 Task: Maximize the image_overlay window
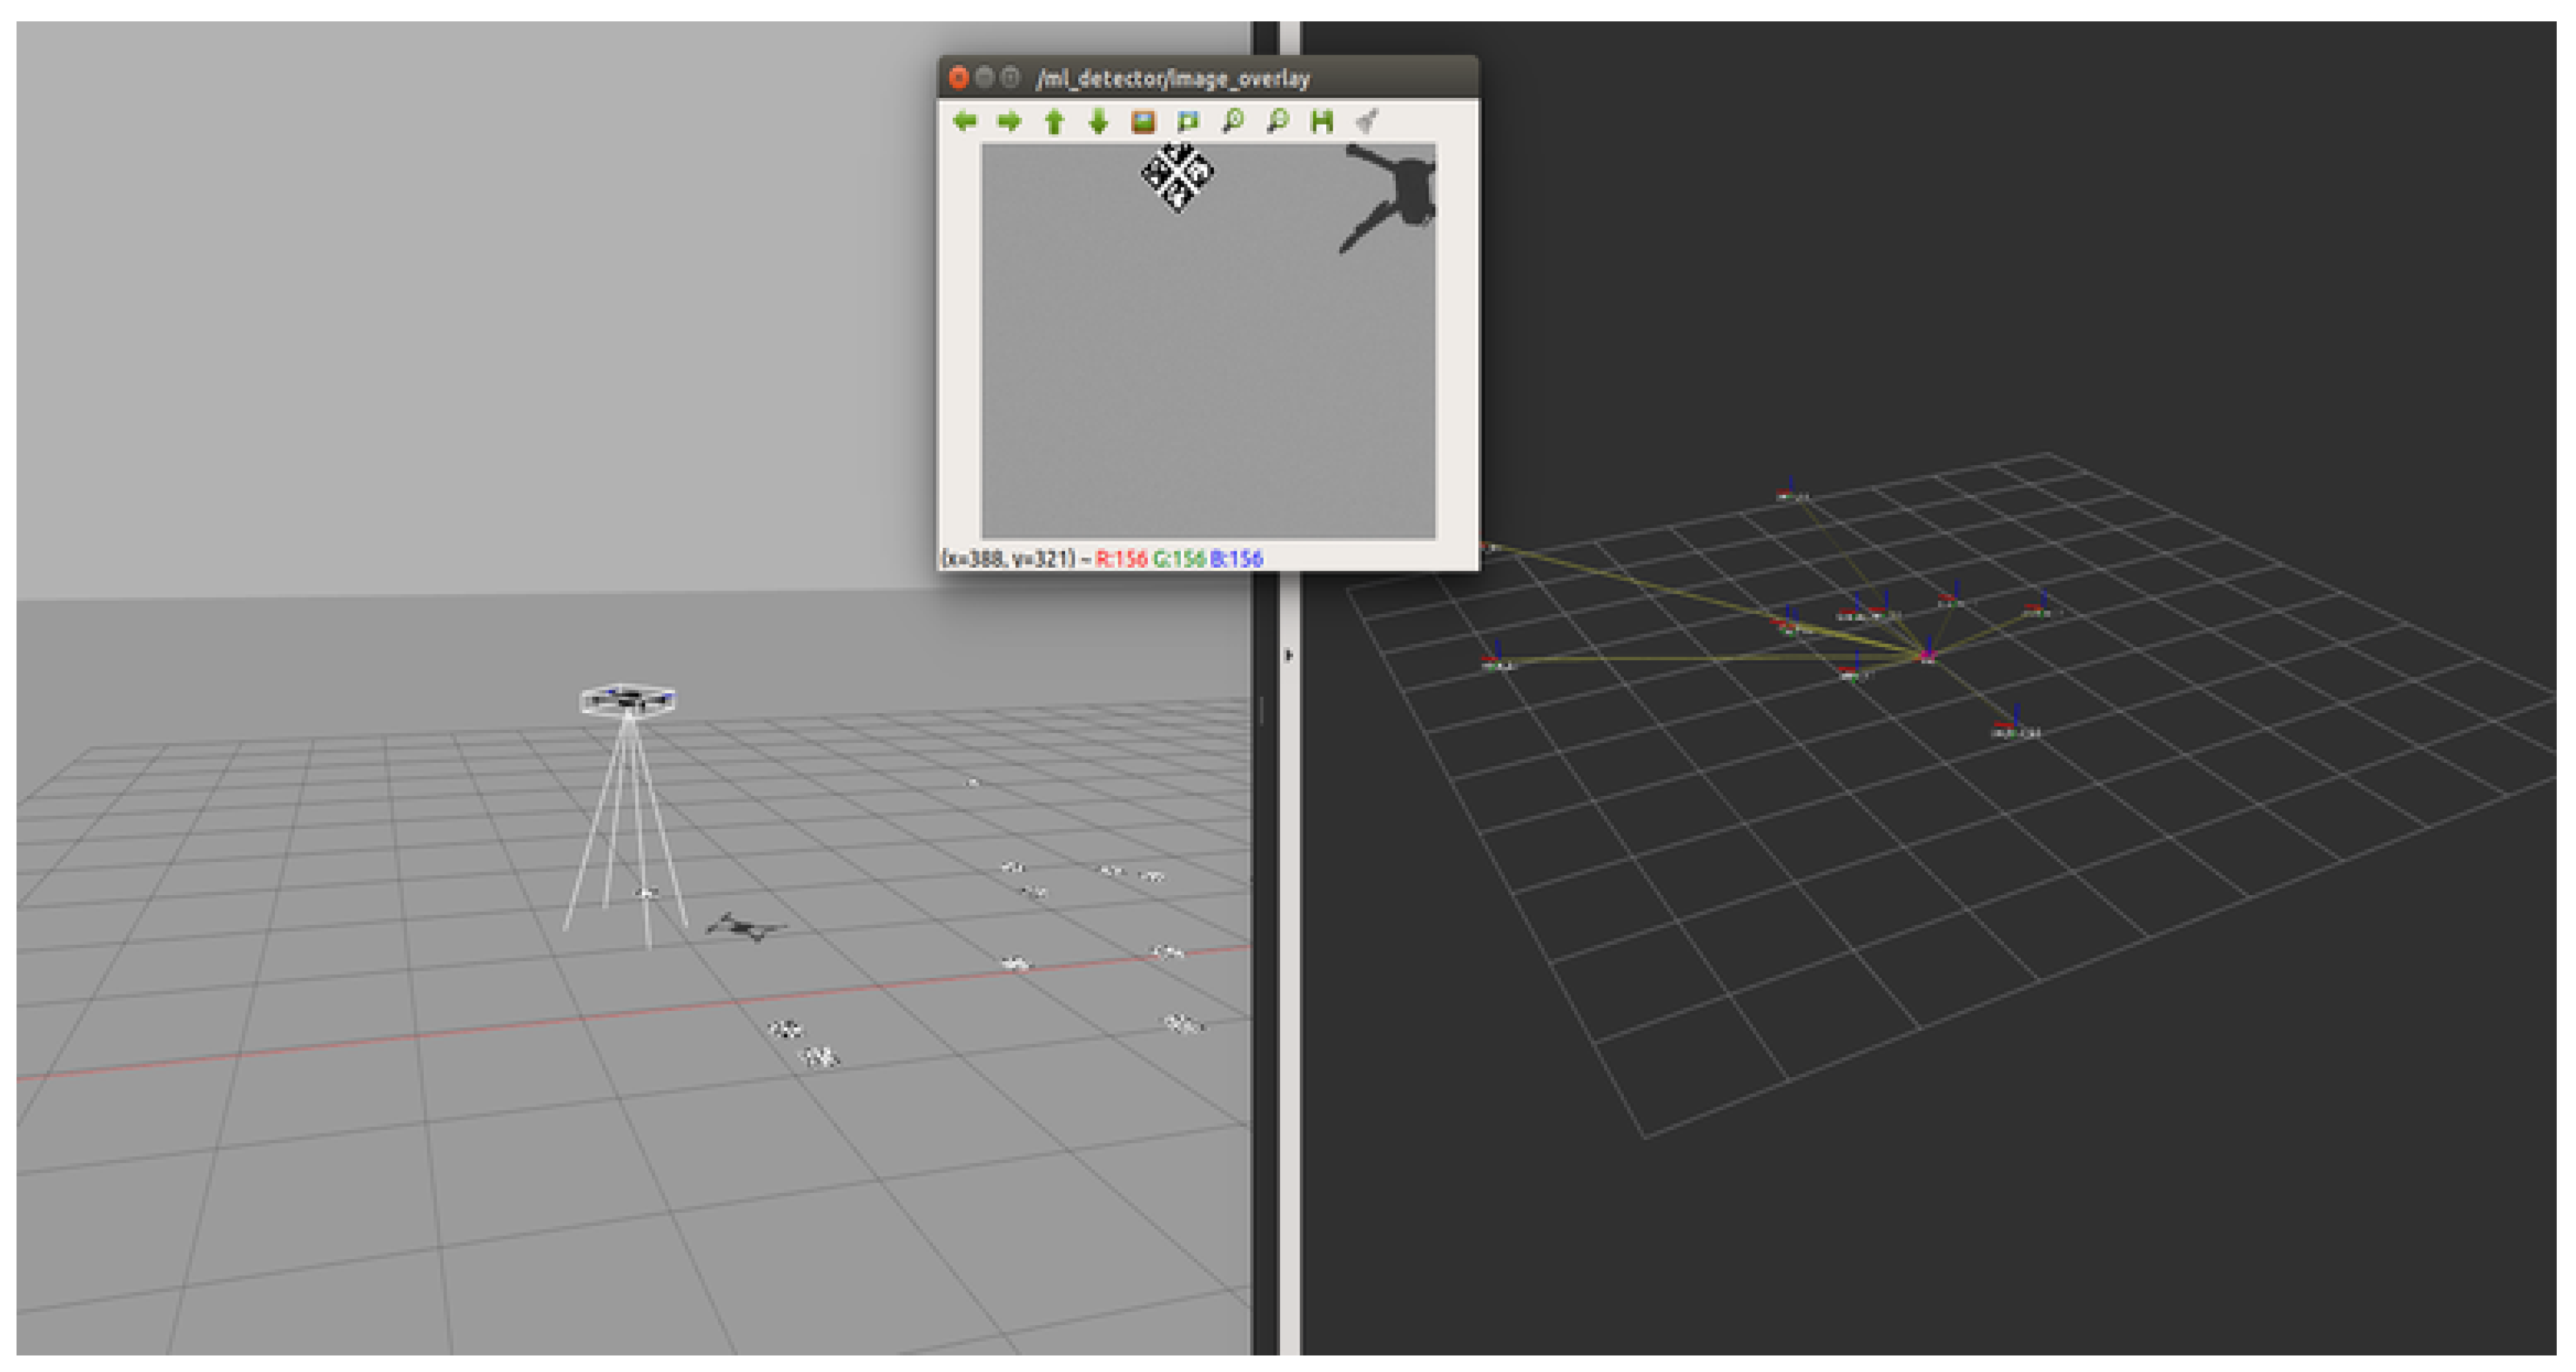1011,77
